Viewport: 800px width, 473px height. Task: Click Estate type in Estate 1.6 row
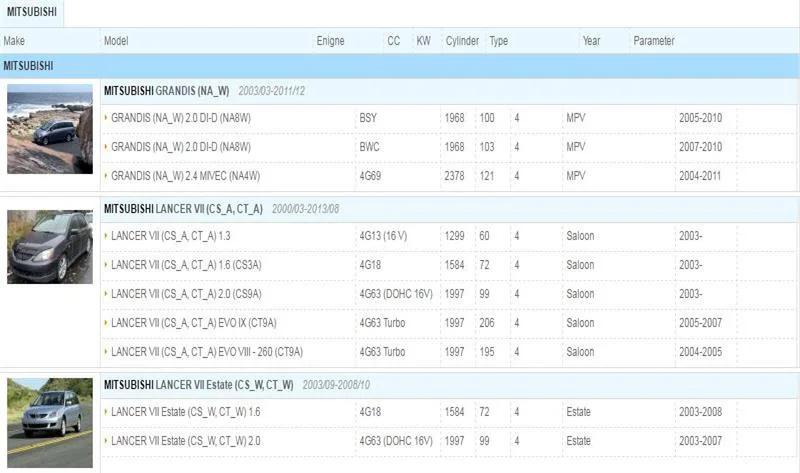578,412
